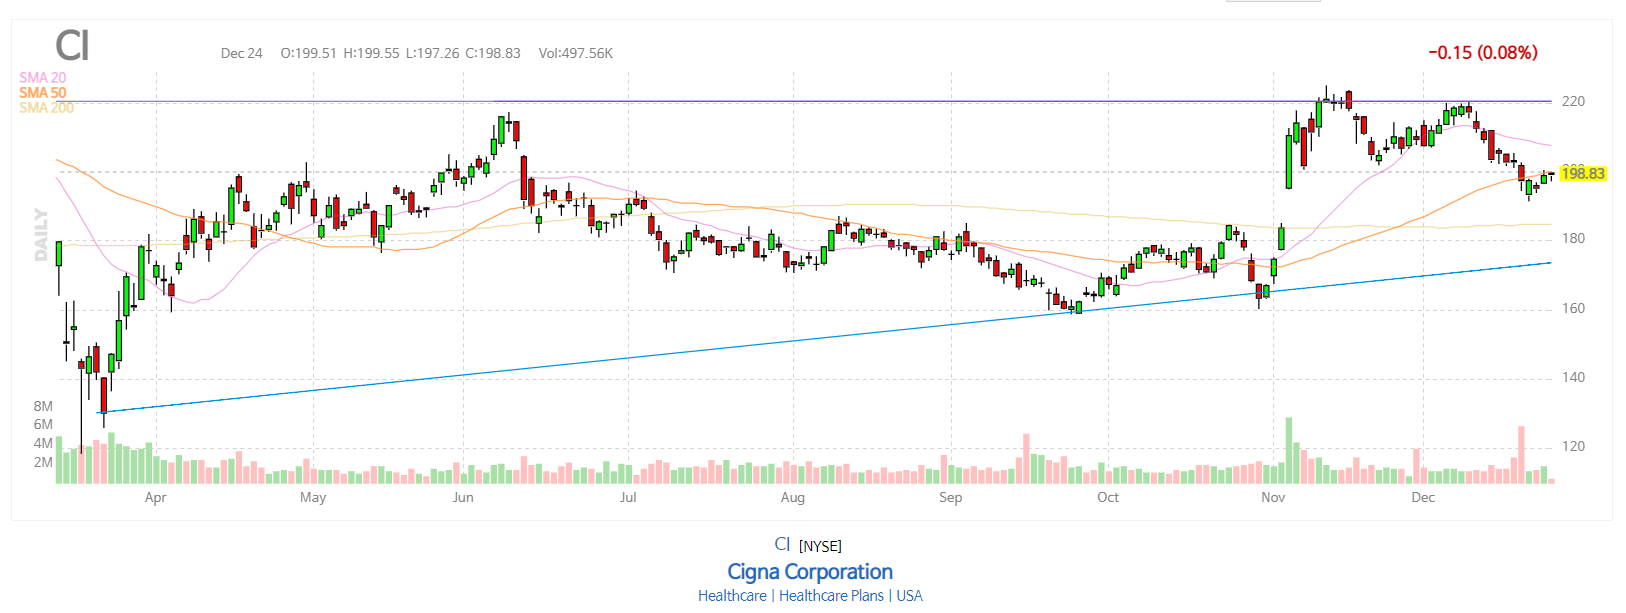1626x613 pixels.
Task: Click the H:199.55 high price value
Action: point(371,53)
